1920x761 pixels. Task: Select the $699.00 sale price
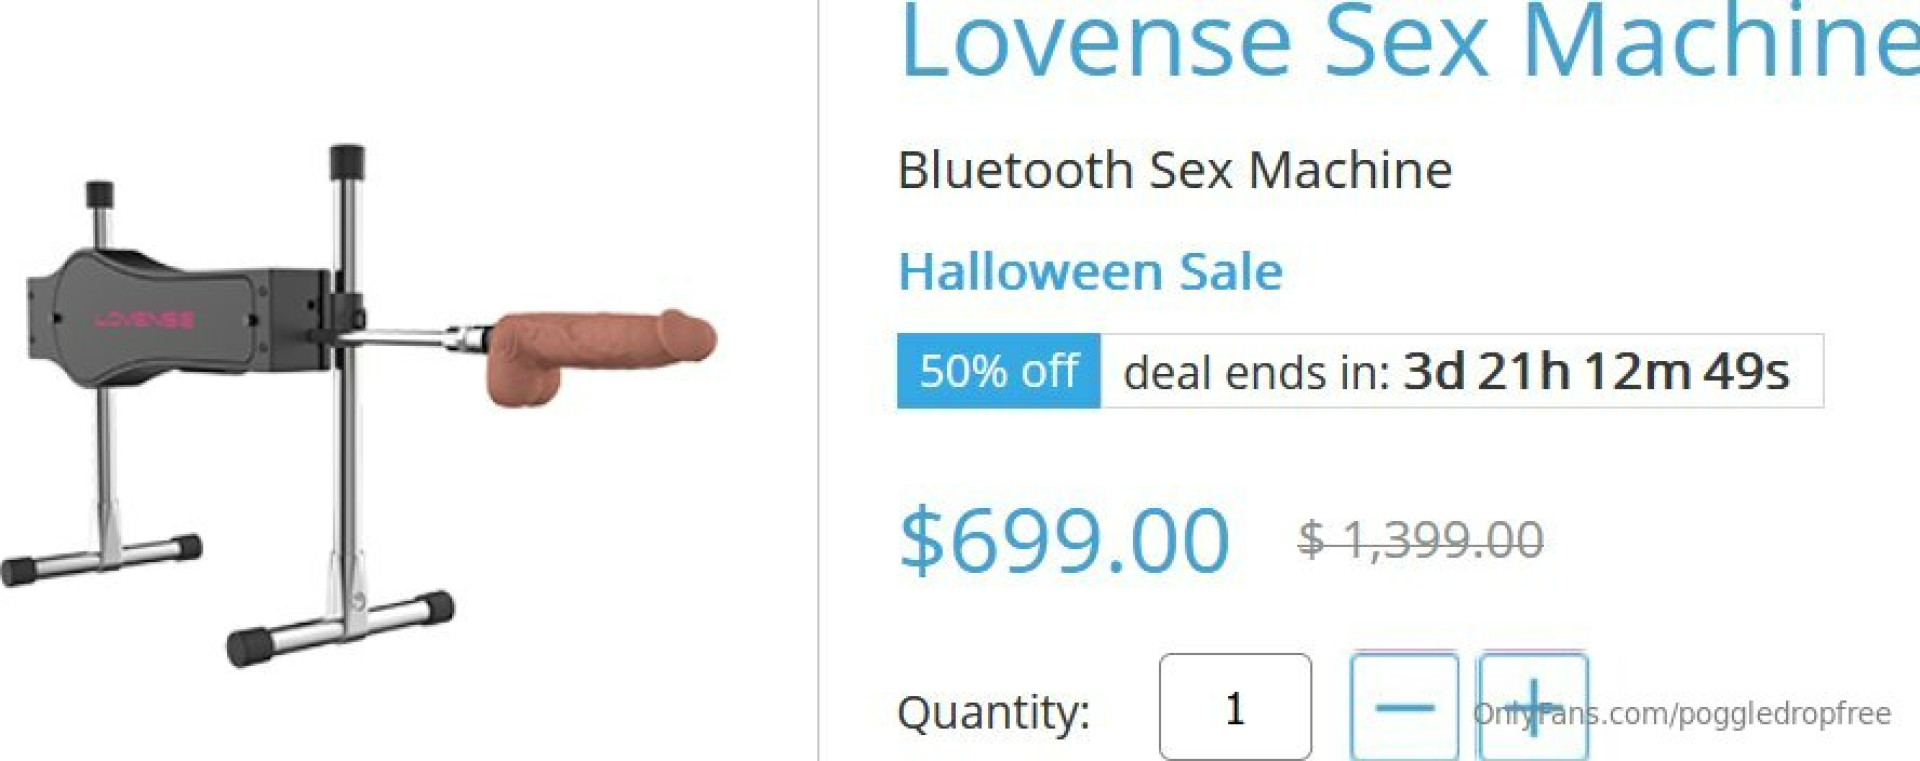(1064, 540)
